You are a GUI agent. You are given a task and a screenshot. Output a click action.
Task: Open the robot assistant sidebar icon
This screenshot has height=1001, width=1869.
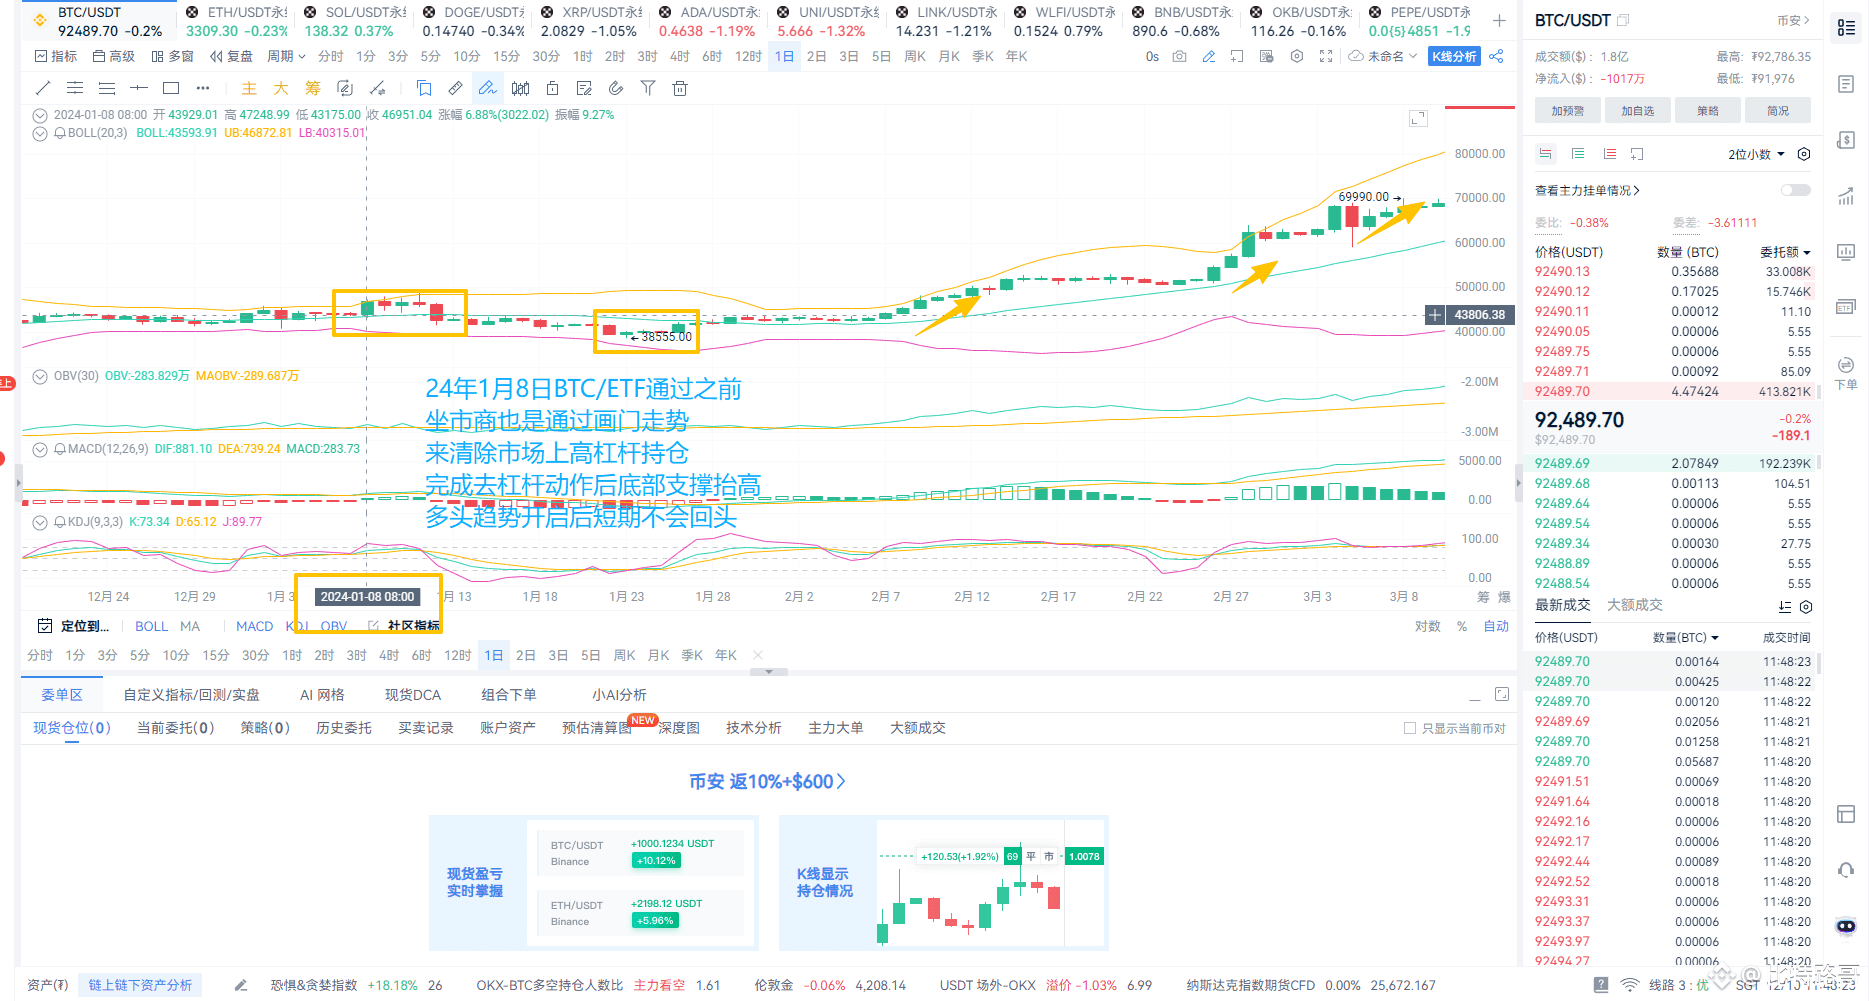(x=1846, y=926)
